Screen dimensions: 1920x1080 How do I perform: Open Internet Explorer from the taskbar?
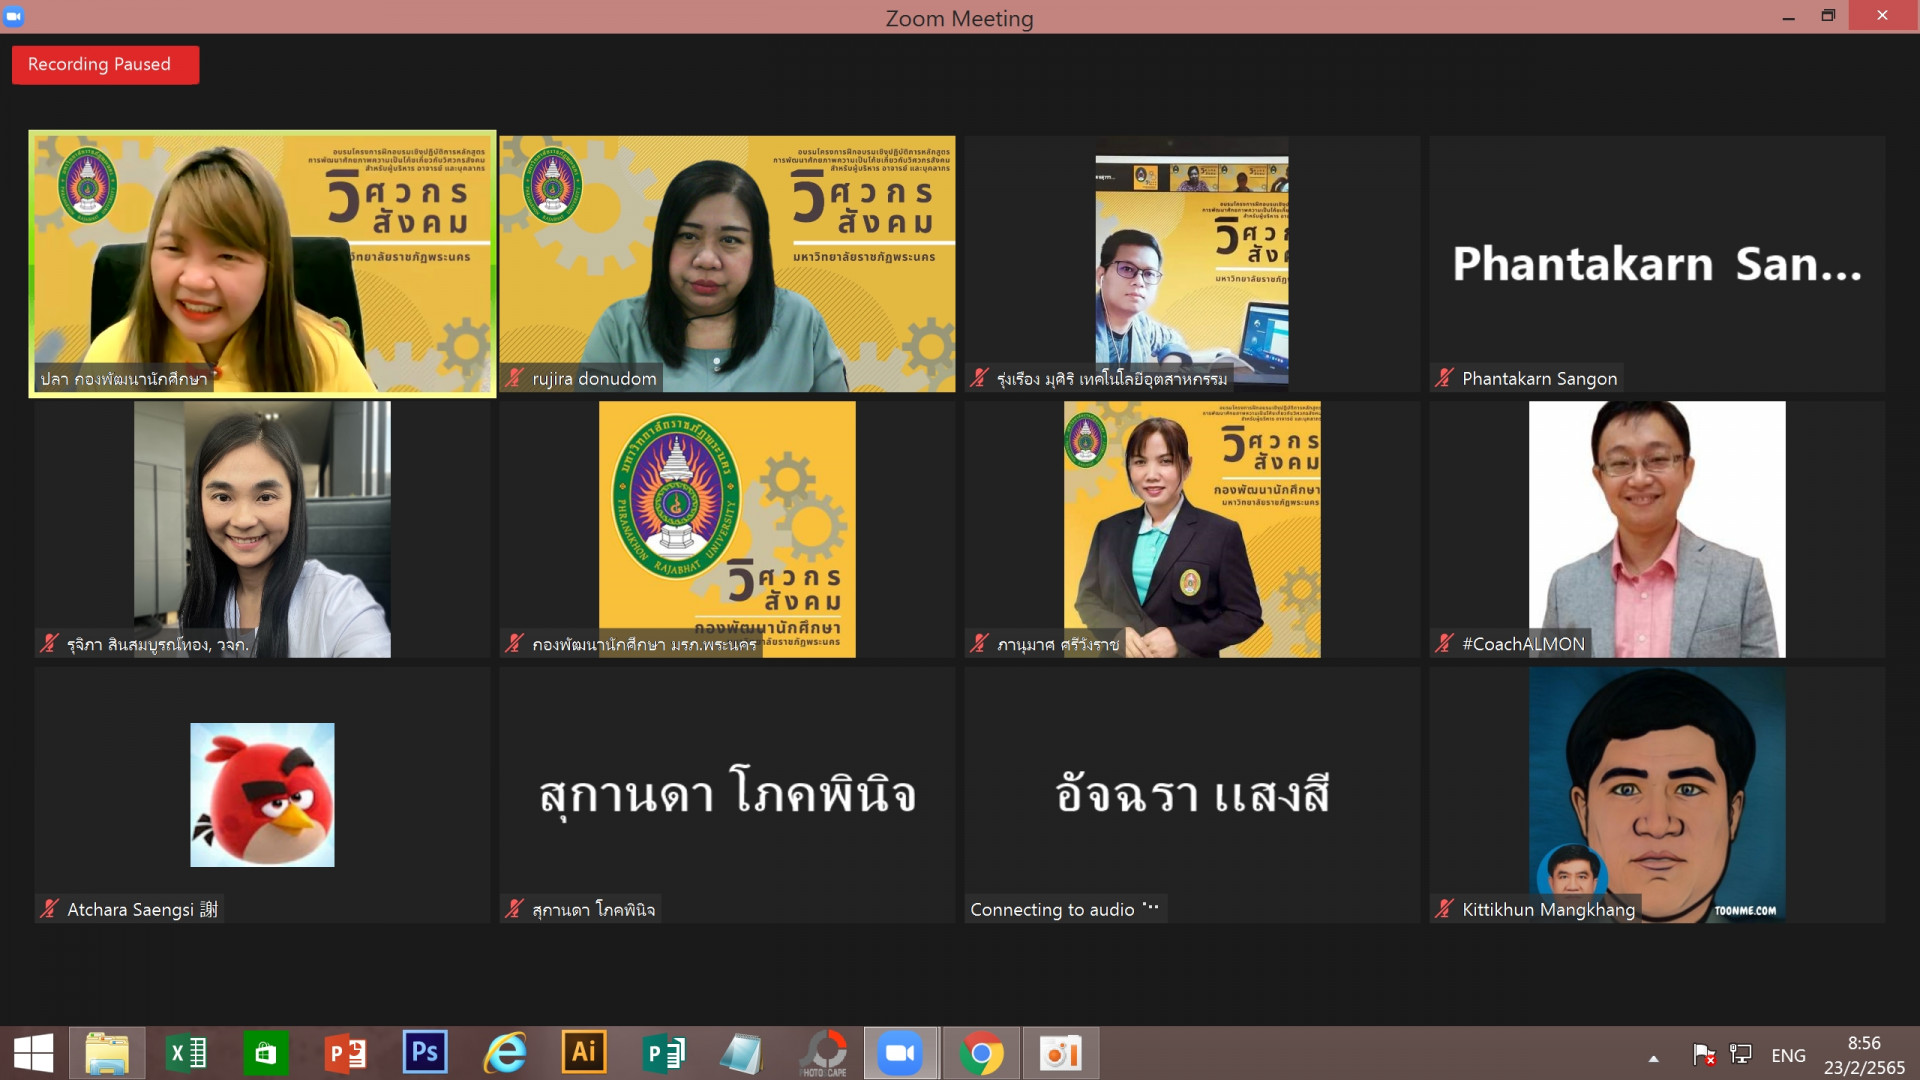click(505, 1053)
